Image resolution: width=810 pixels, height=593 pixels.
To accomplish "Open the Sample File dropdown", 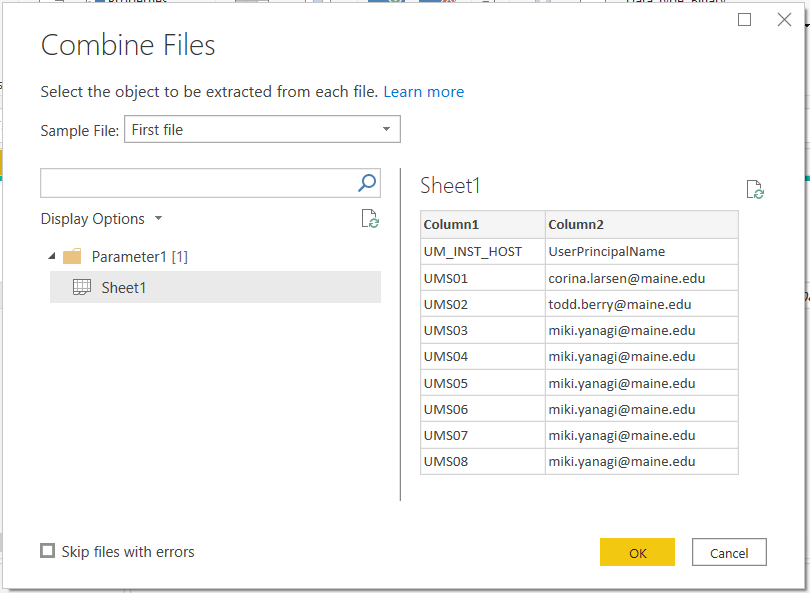I will pos(262,129).
